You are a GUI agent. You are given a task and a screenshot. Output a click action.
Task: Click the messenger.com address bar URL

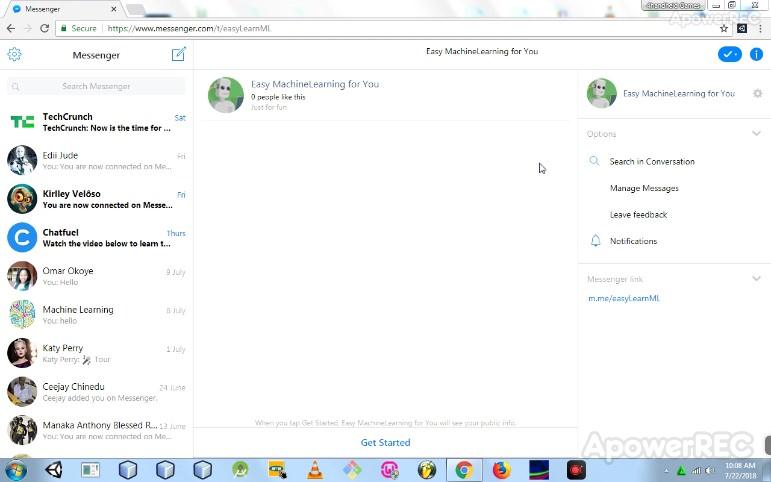pyautogui.click(x=189, y=29)
